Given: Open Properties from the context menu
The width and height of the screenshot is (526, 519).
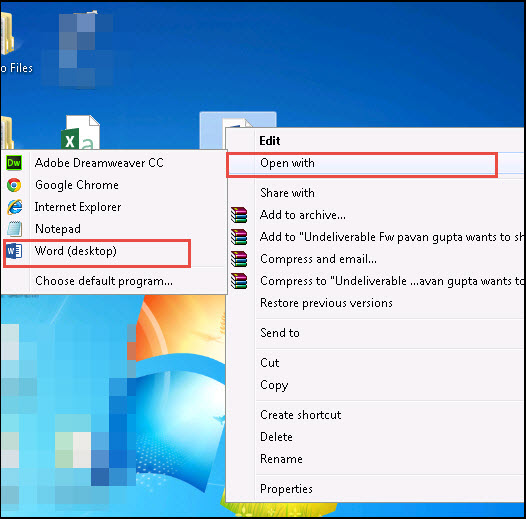Looking at the screenshot, I should click(375, 489).
